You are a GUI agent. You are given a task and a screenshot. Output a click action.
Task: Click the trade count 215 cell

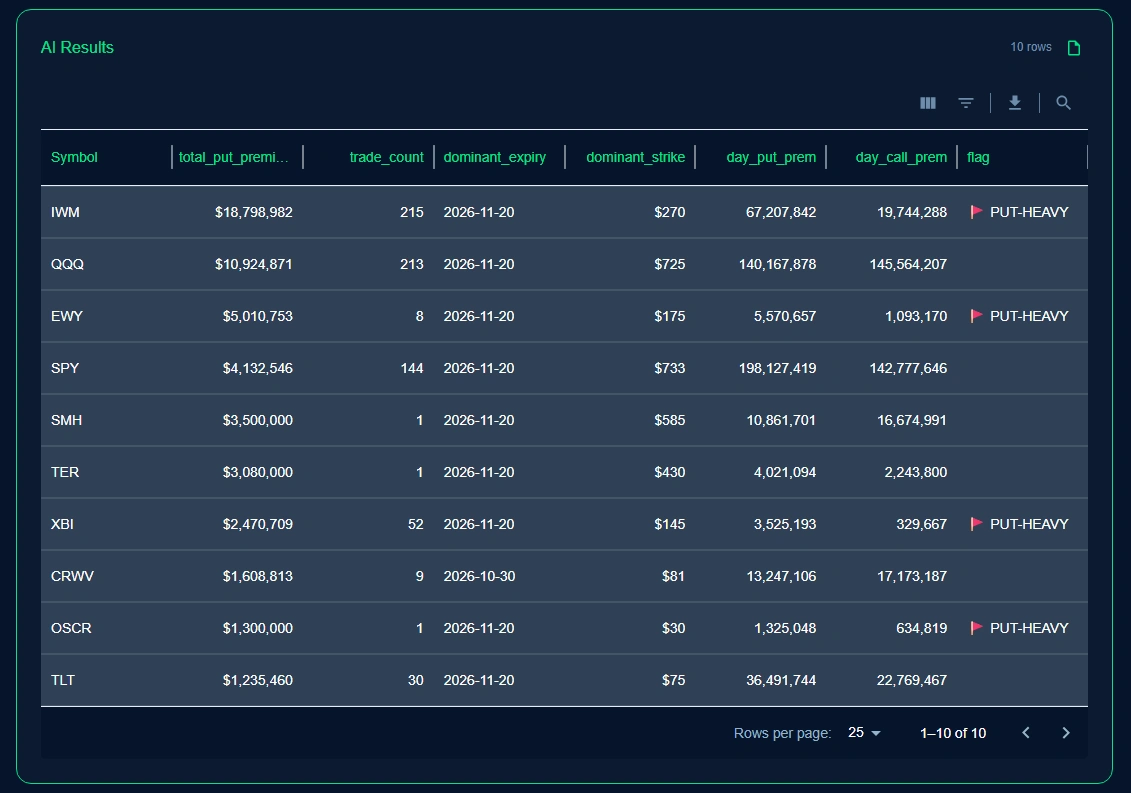tap(412, 212)
